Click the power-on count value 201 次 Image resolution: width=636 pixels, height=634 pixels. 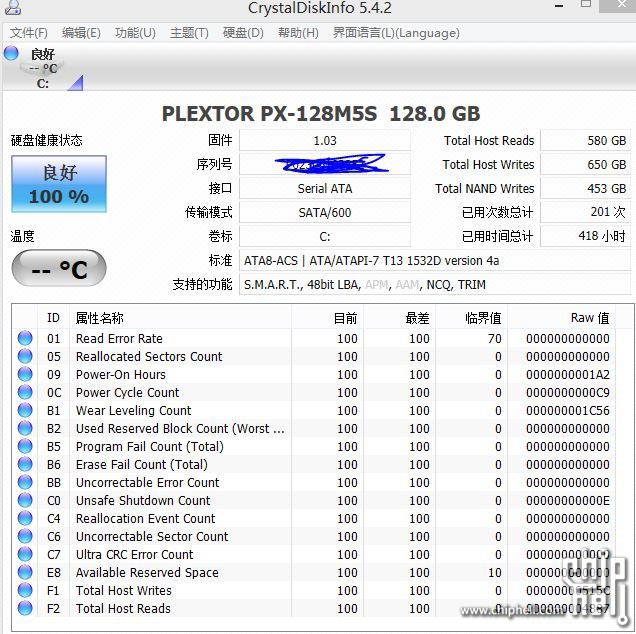point(585,213)
